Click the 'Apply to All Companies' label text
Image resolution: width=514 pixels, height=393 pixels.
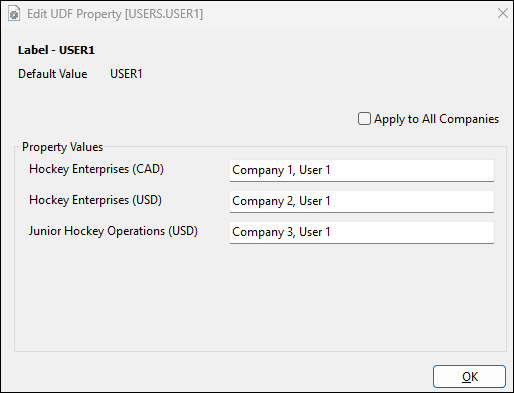coord(436,119)
